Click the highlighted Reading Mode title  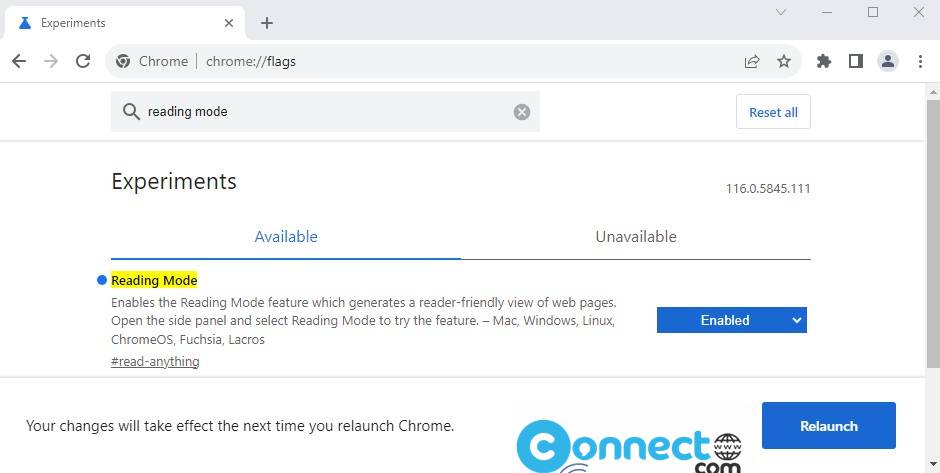[x=154, y=281]
